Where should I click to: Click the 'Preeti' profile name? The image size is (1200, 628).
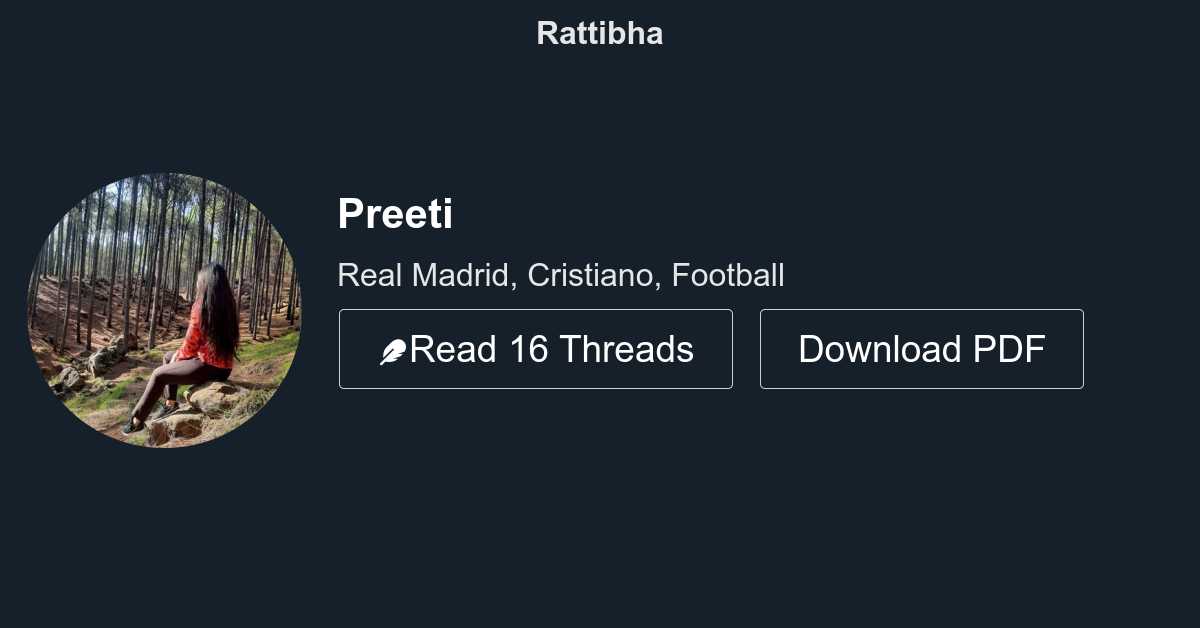396,213
